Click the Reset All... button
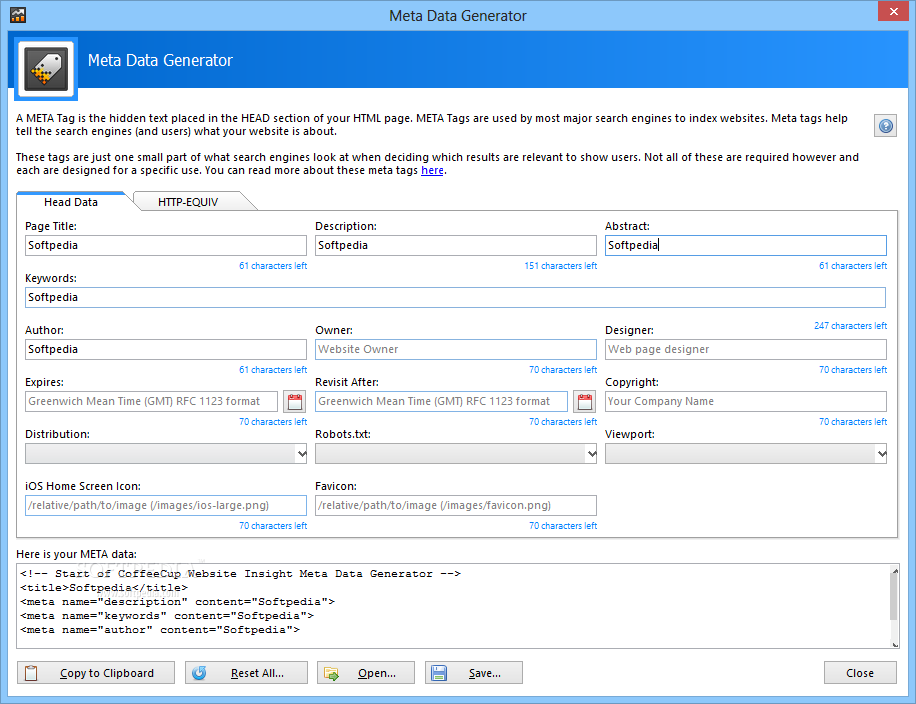This screenshot has height=704, width=916. click(x=247, y=673)
